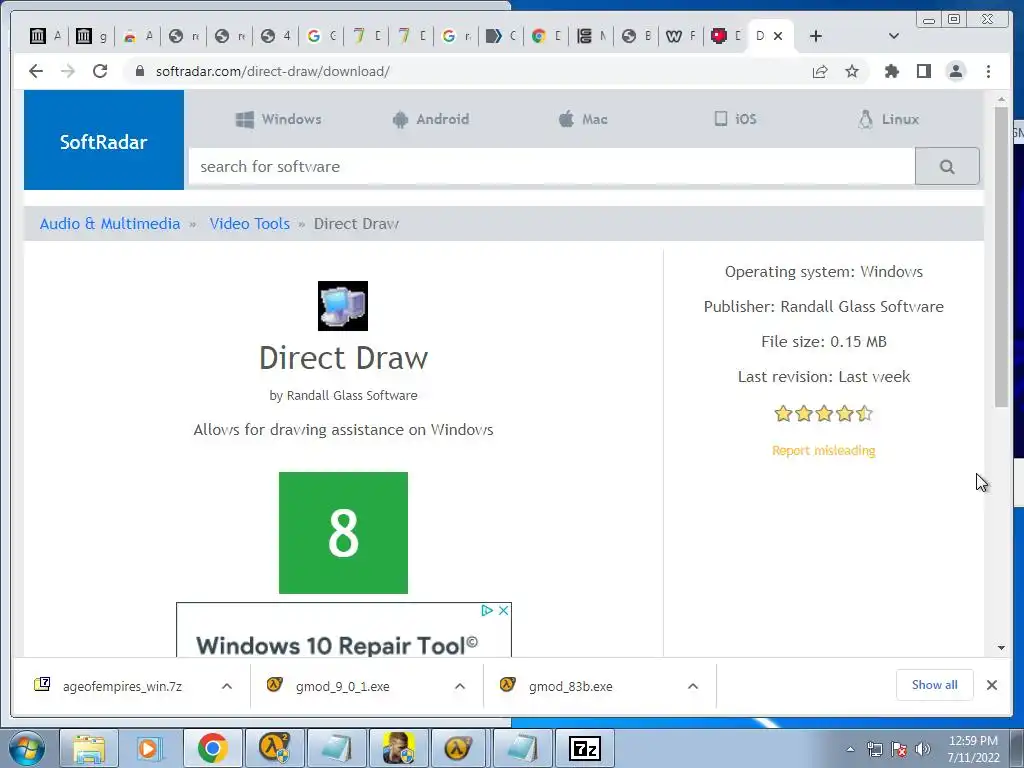
Task: Click the Action Center flag icon
Action: point(899,749)
